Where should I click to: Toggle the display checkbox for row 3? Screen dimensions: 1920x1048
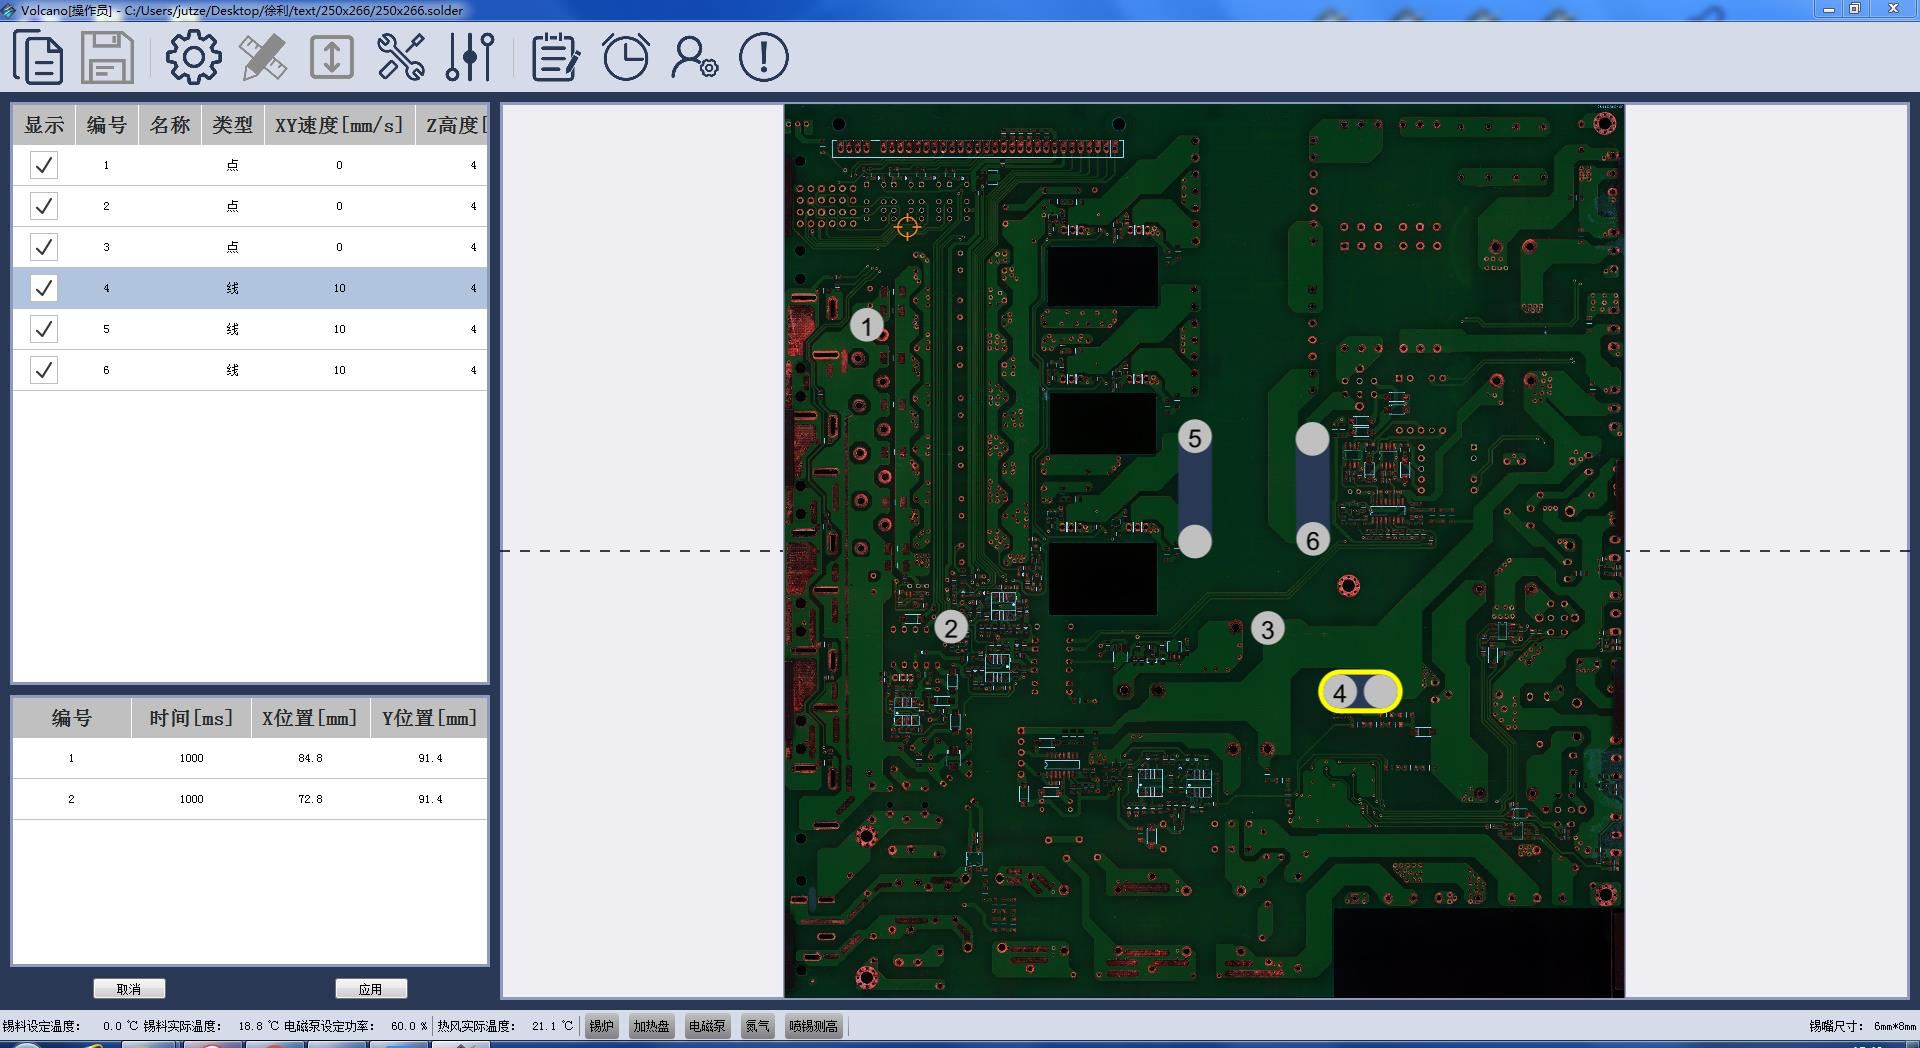44,247
